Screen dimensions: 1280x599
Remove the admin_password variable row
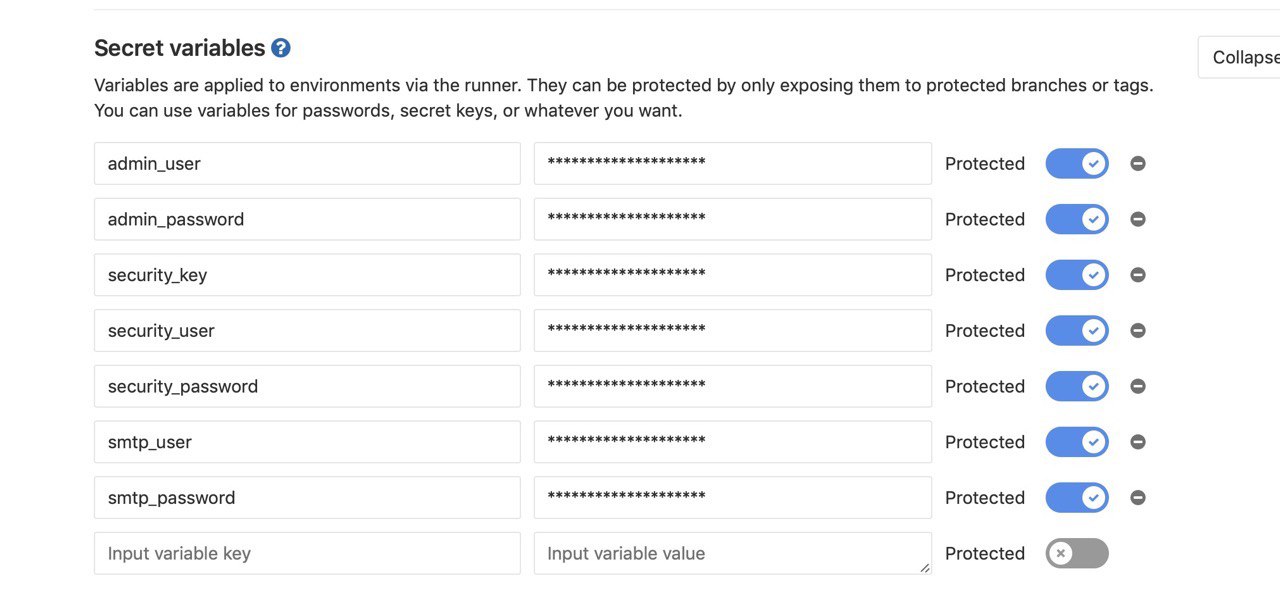pyautogui.click(x=1138, y=219)
